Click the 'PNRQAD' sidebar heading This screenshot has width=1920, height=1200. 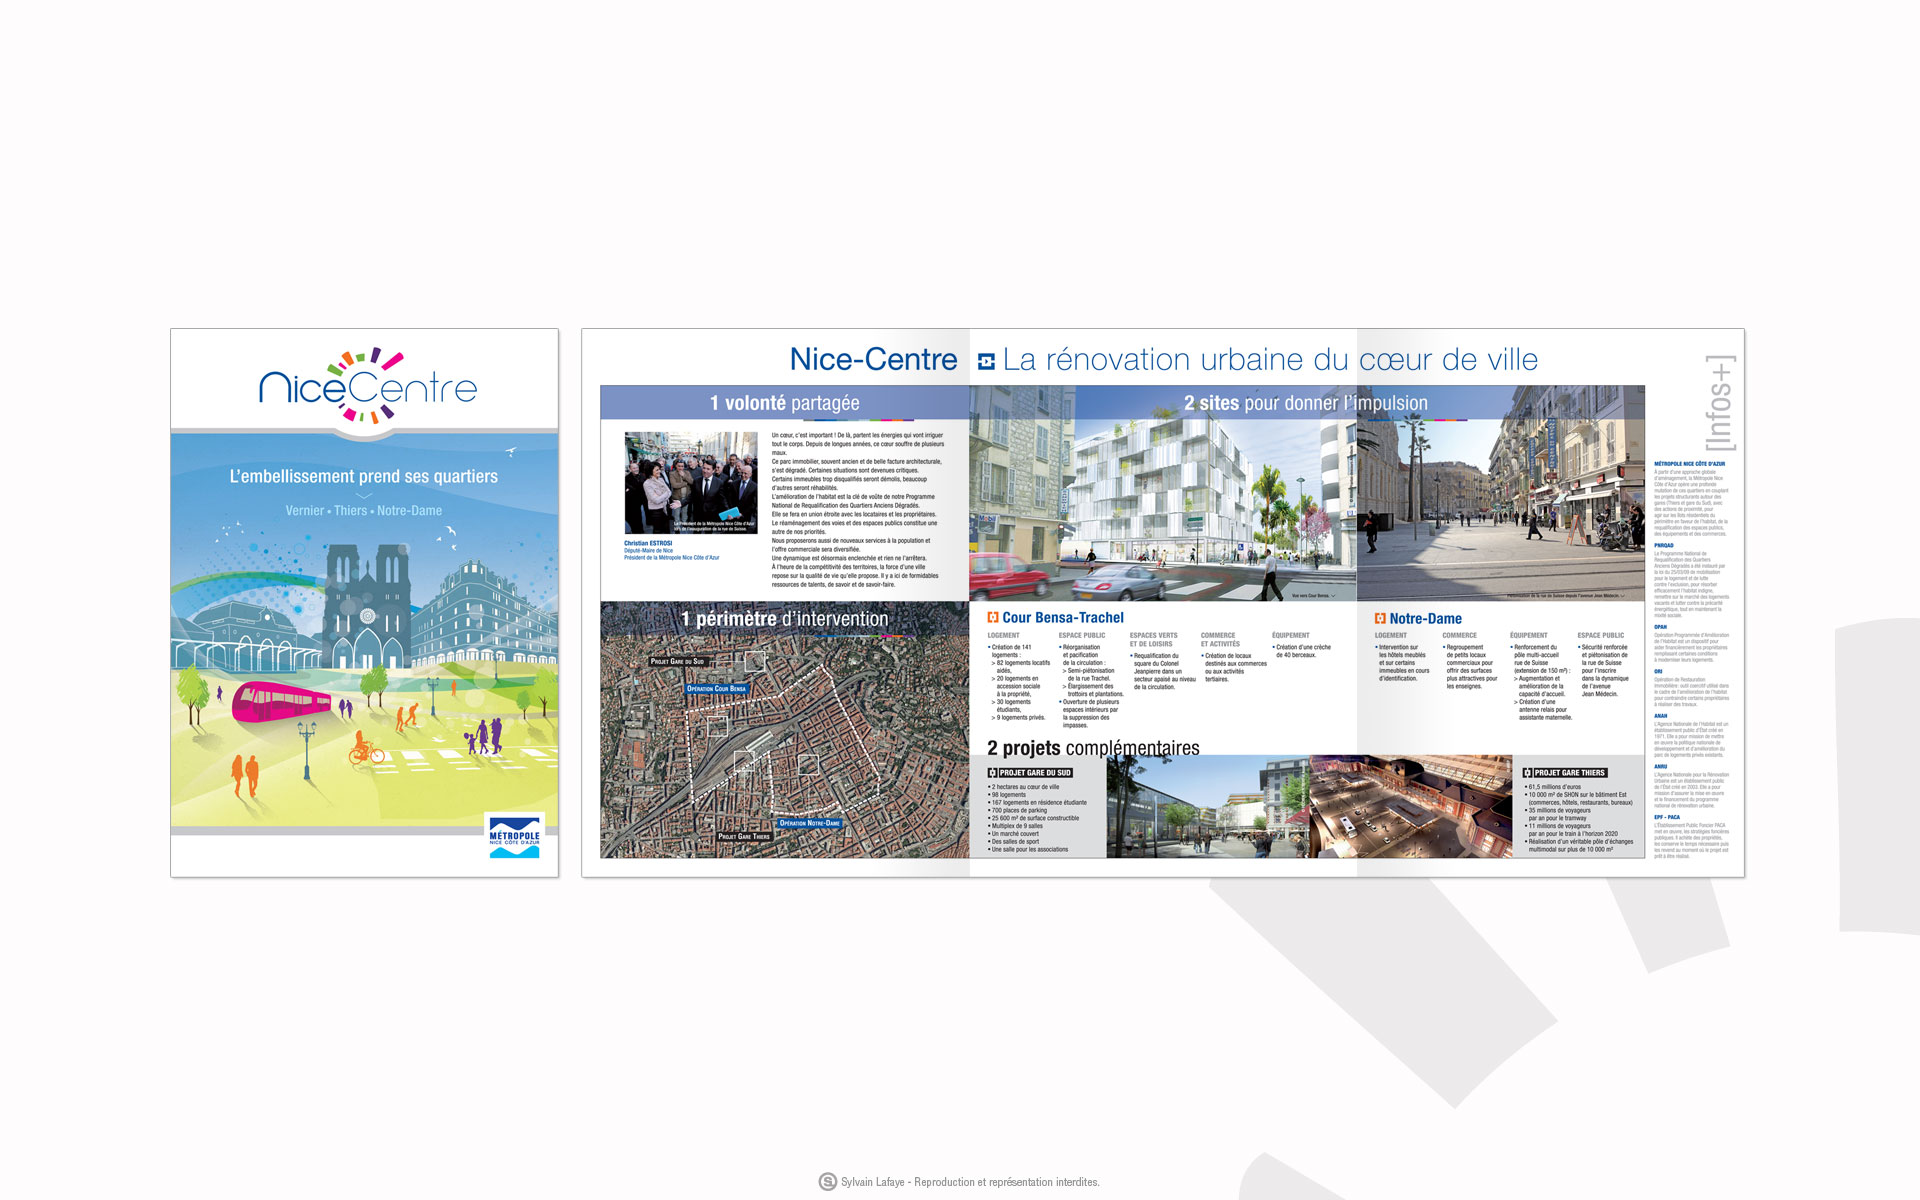pos(1663,546)
